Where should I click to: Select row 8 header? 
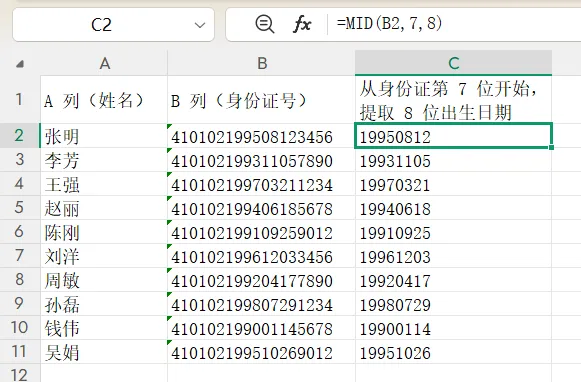20,279
